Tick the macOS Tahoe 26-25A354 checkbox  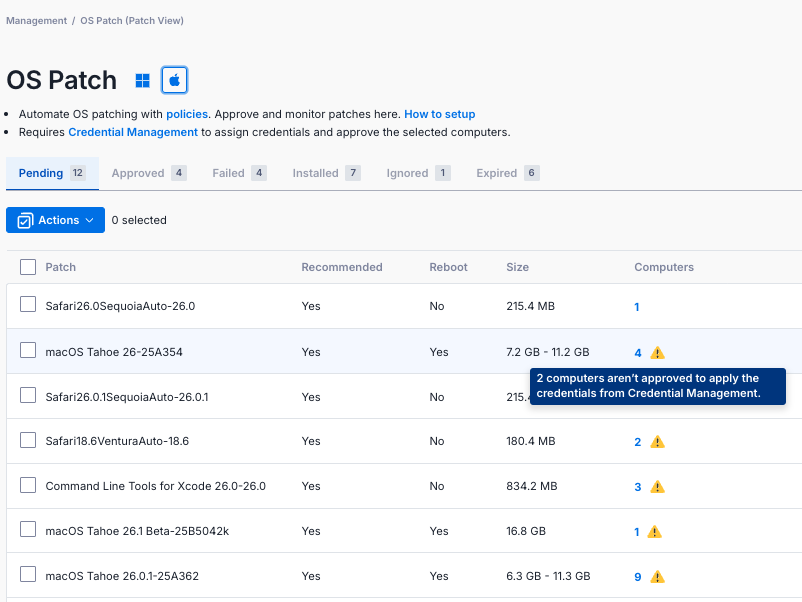click(x=28, y=350)
